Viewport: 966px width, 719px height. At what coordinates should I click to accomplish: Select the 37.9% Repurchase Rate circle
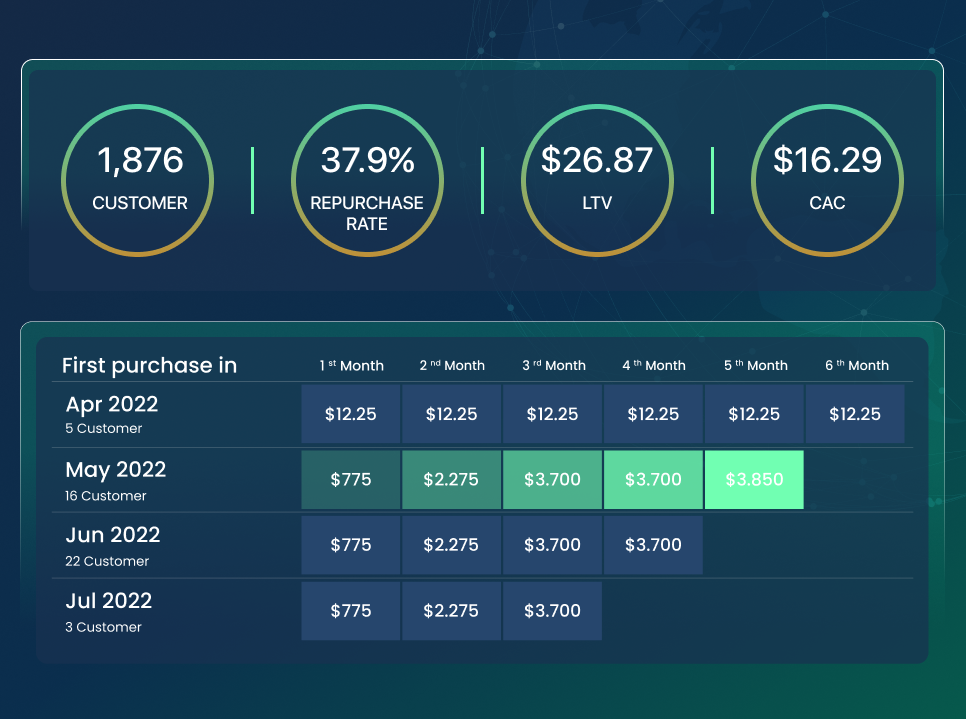pos(367,179)
